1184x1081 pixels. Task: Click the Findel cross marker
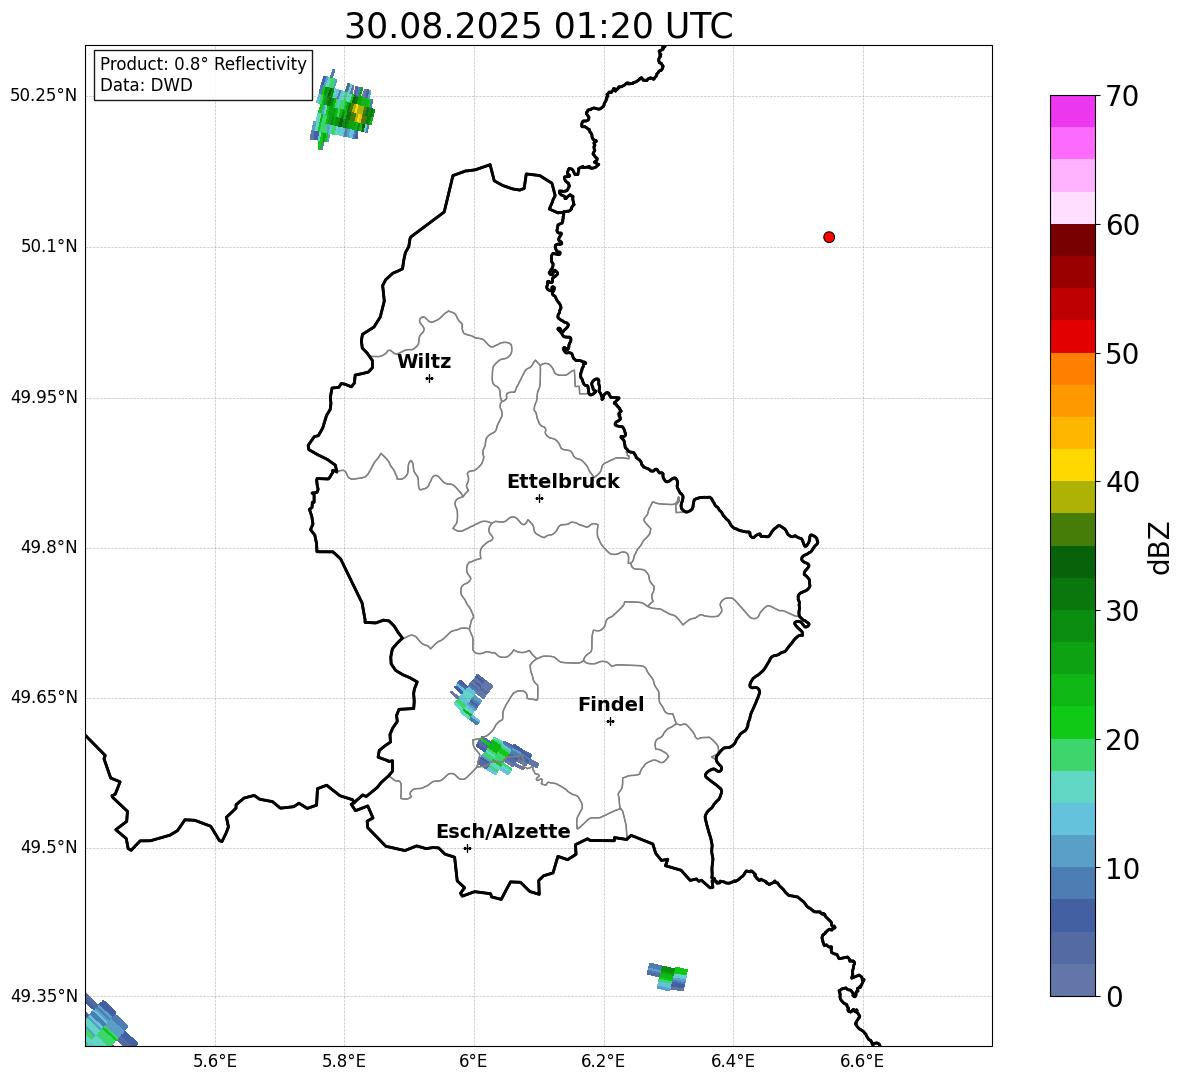coord(610,722)
